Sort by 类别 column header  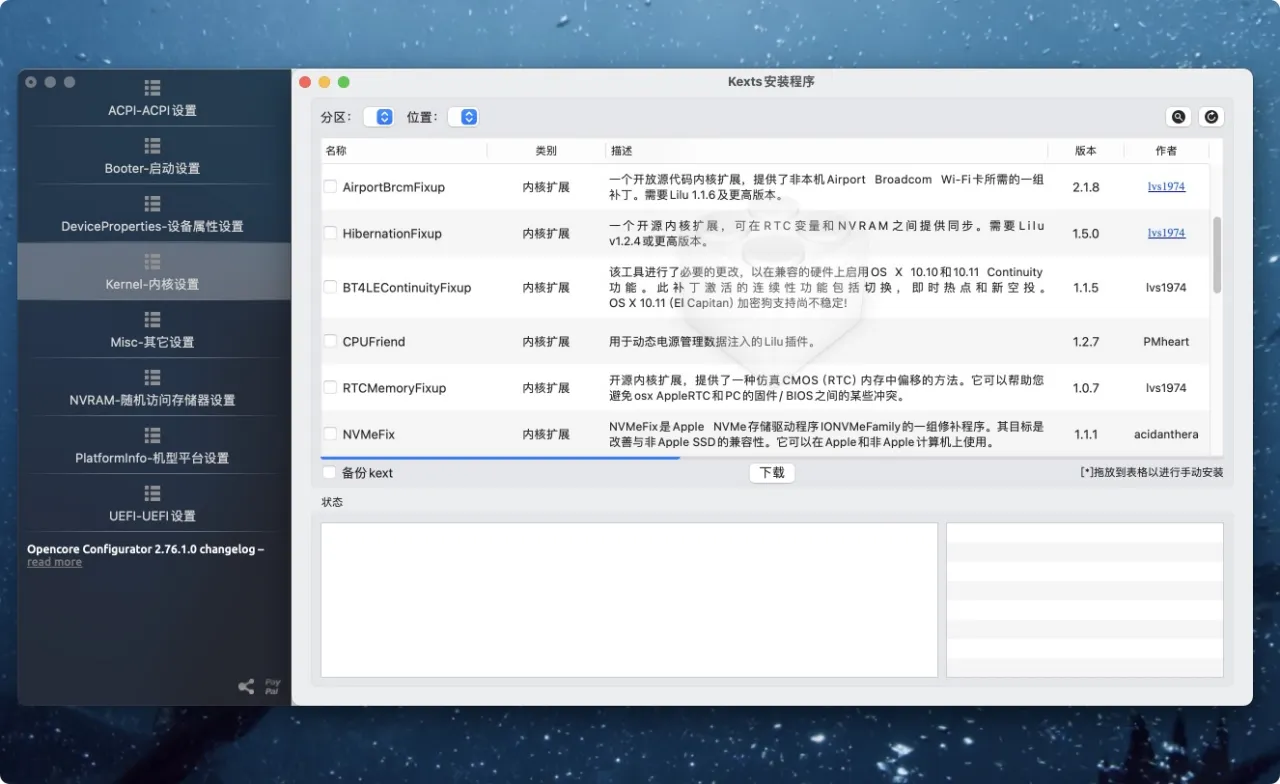[546, 151]
